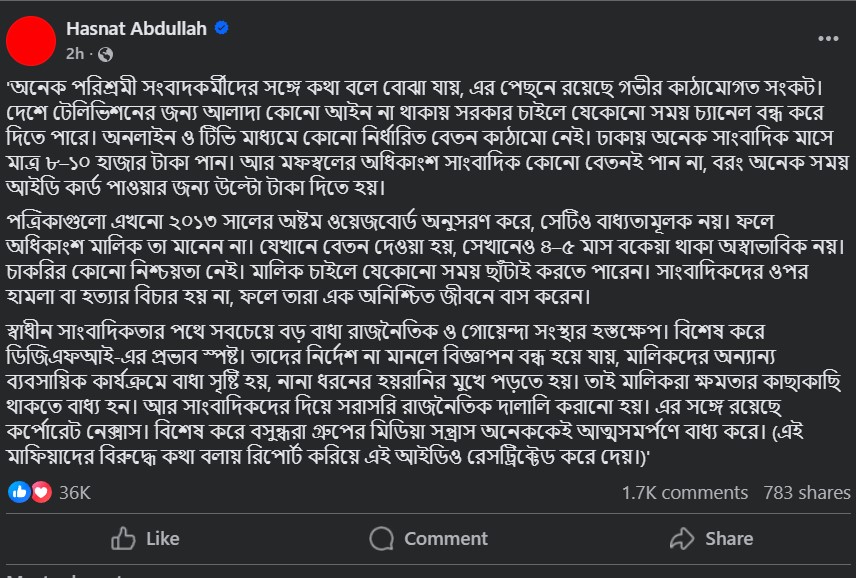Image resolution: width=856 pixels, height=578 pixels.
Task: Click the blue verified badge
Action: (221, 29)
